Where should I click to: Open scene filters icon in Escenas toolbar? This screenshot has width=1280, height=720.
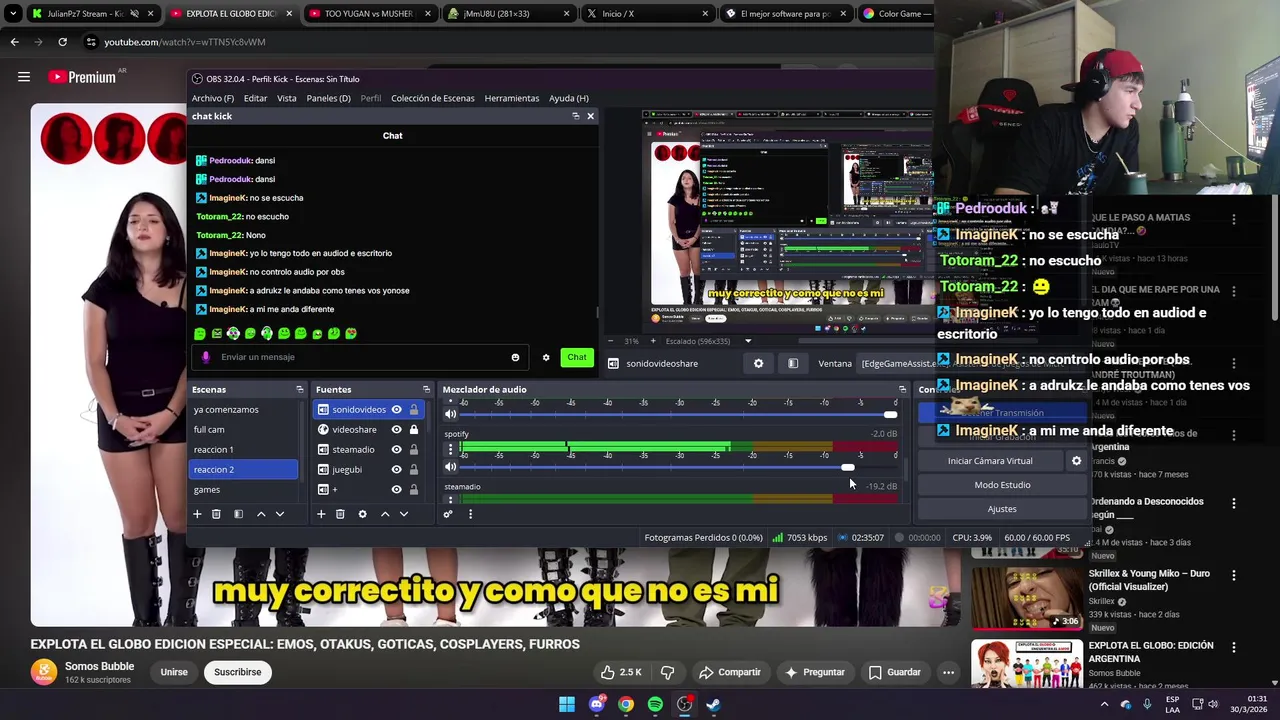click(238, 514)
